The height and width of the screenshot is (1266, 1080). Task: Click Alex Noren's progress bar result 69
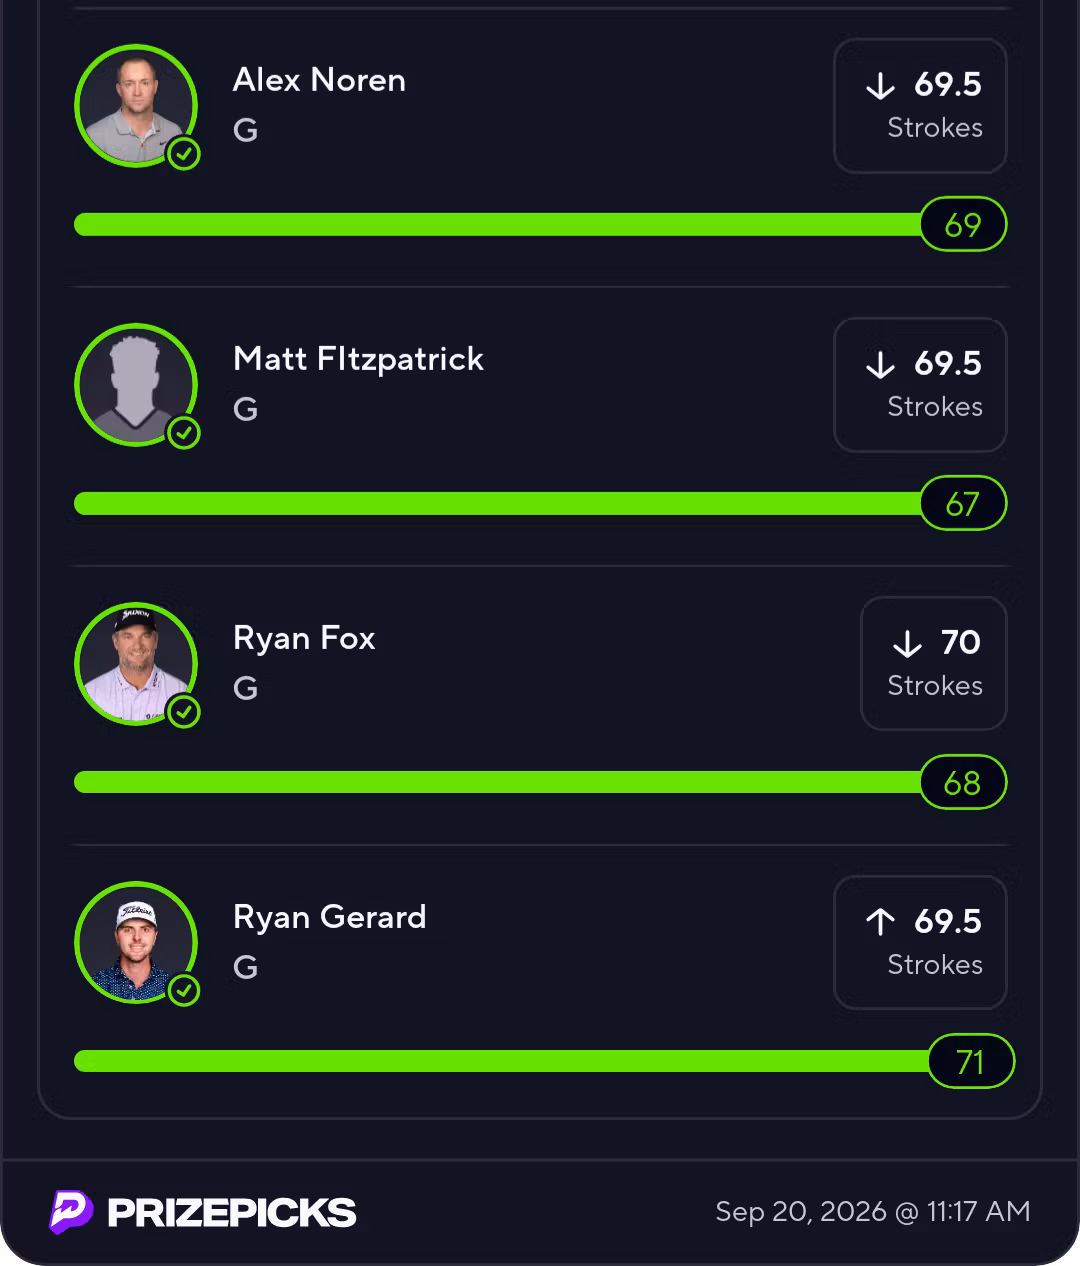963,224
